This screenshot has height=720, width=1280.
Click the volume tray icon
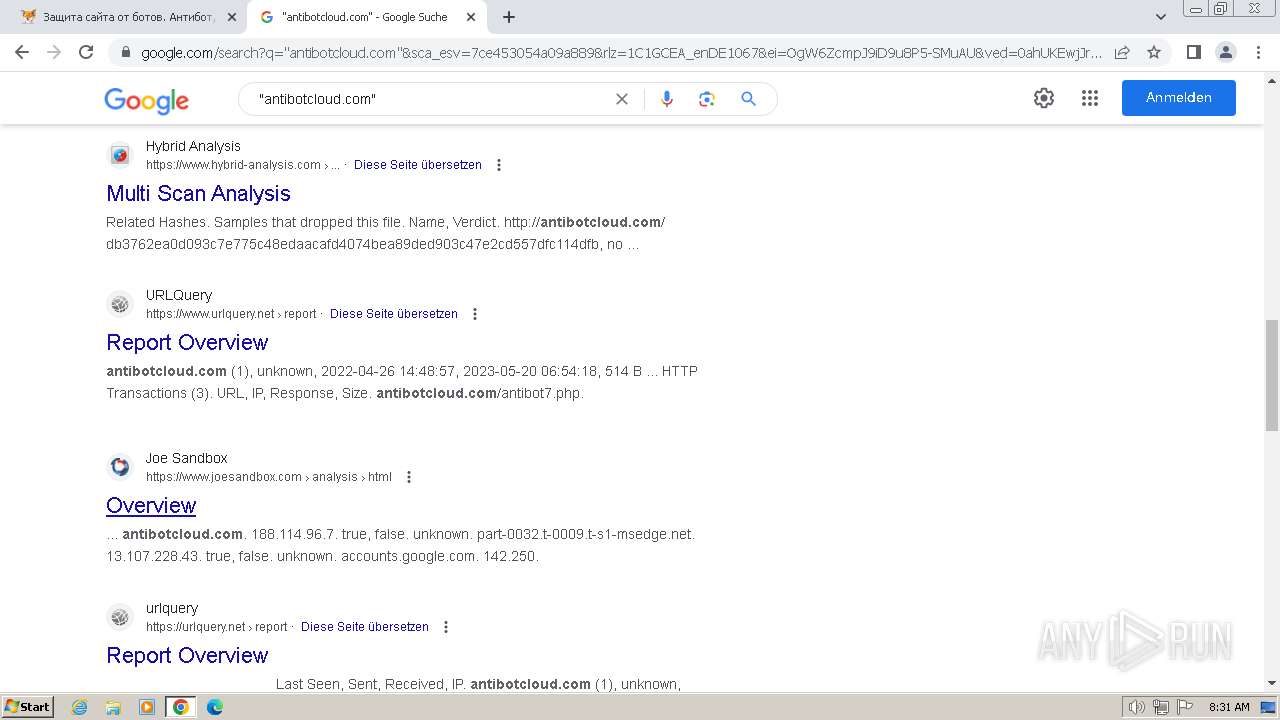click(1137, 707)
